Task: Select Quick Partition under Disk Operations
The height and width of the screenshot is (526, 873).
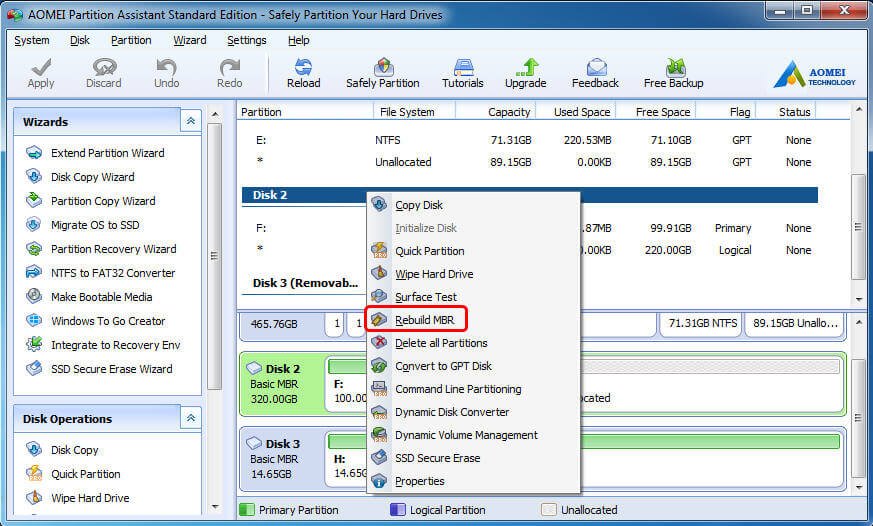Action: [73, 474]
